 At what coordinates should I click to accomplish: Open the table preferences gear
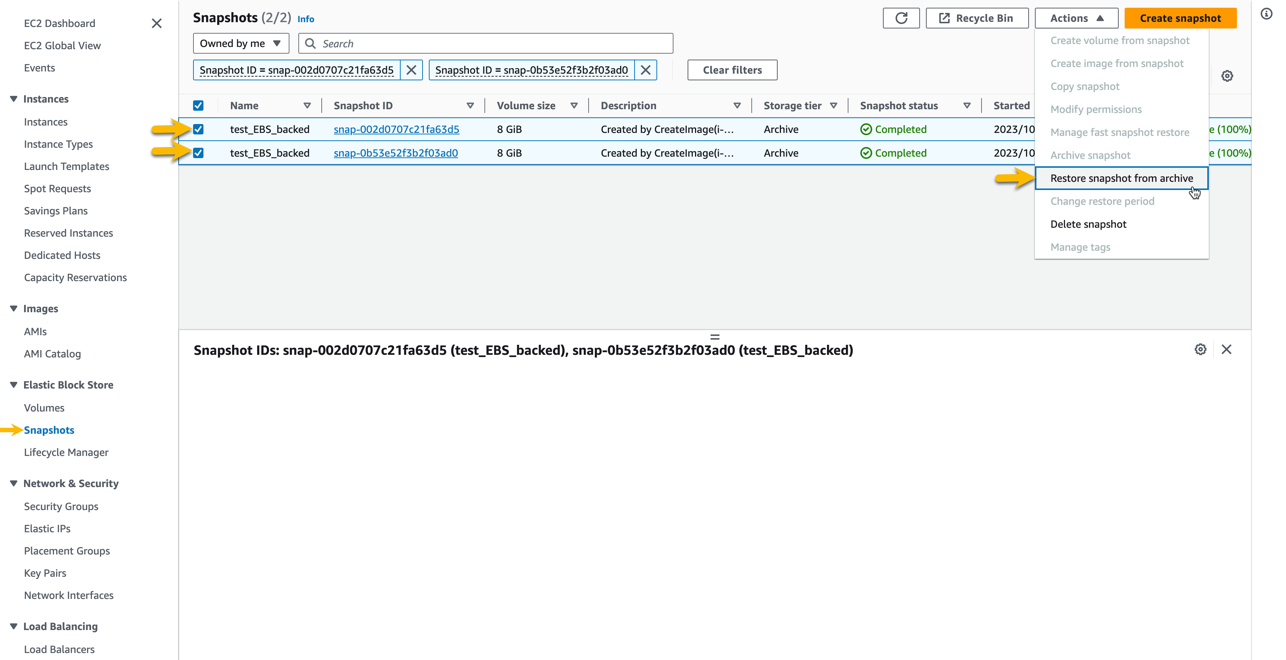1228,75
